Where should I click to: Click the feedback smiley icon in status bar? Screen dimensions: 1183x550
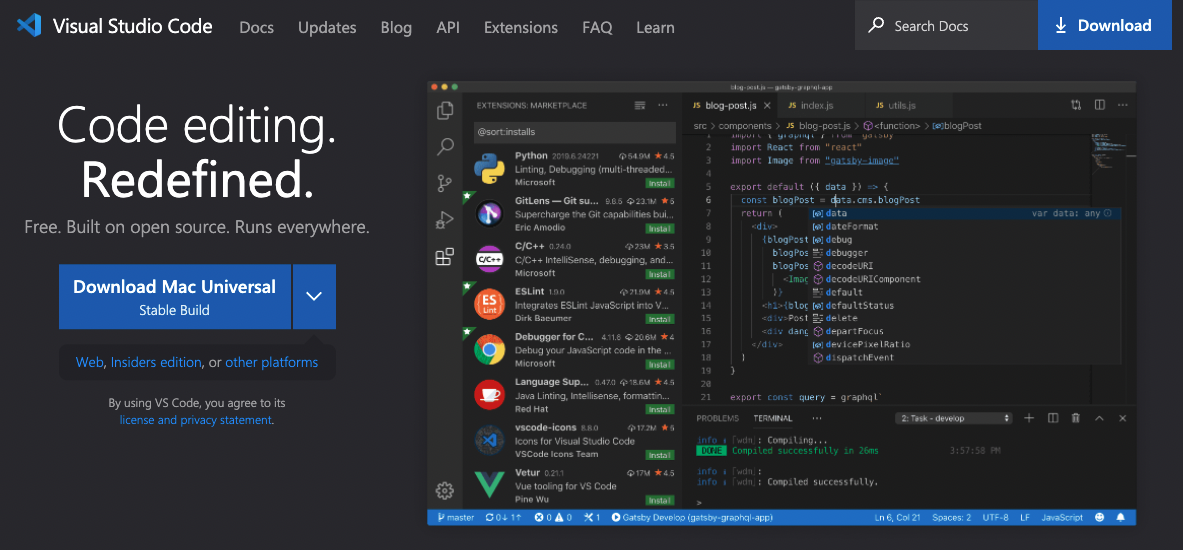(x=1099, y=518)
